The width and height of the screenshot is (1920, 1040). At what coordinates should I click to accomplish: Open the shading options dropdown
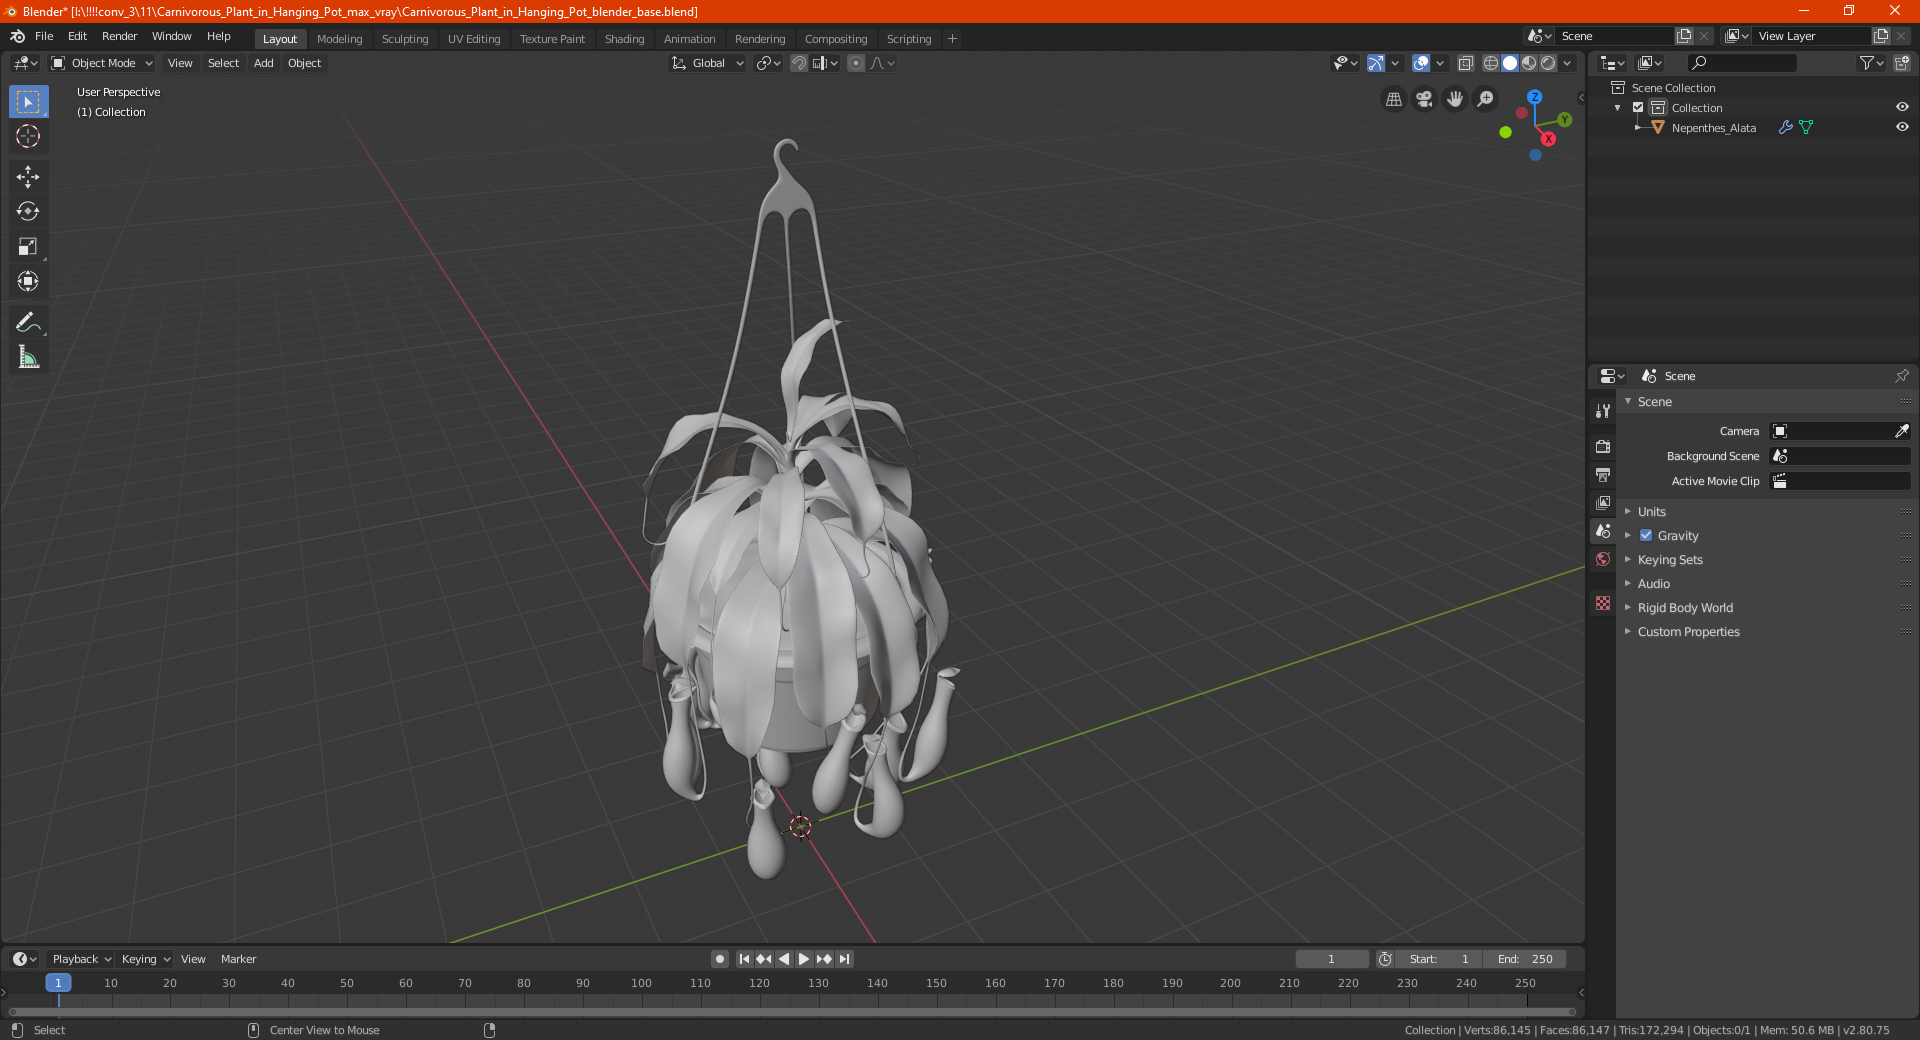coord(1567,63)
